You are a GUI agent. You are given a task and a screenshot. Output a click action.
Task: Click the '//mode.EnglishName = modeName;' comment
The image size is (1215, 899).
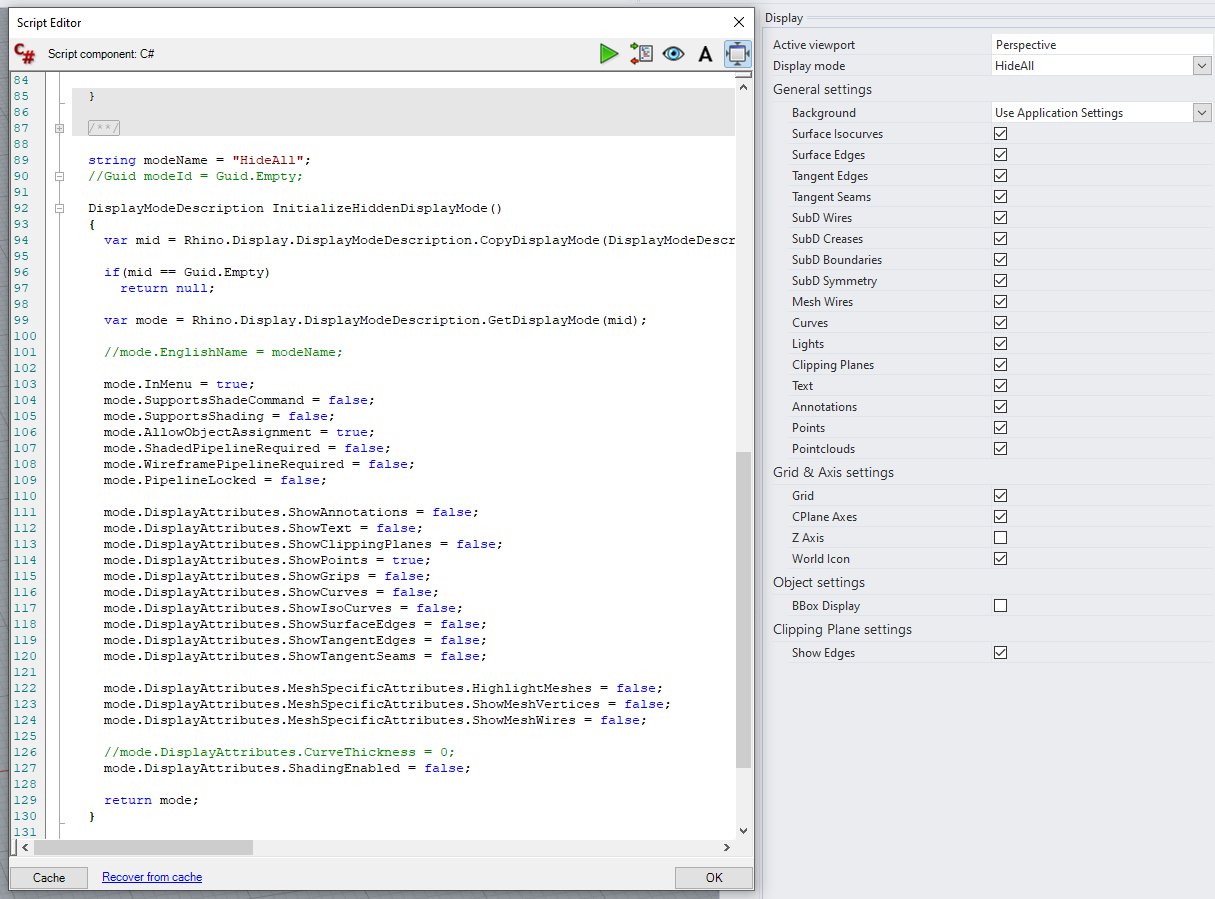(223, 352)
